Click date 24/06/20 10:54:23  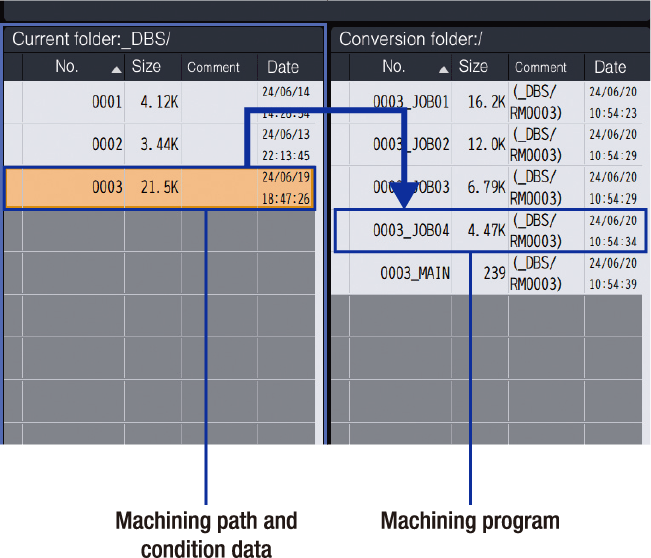613,102
